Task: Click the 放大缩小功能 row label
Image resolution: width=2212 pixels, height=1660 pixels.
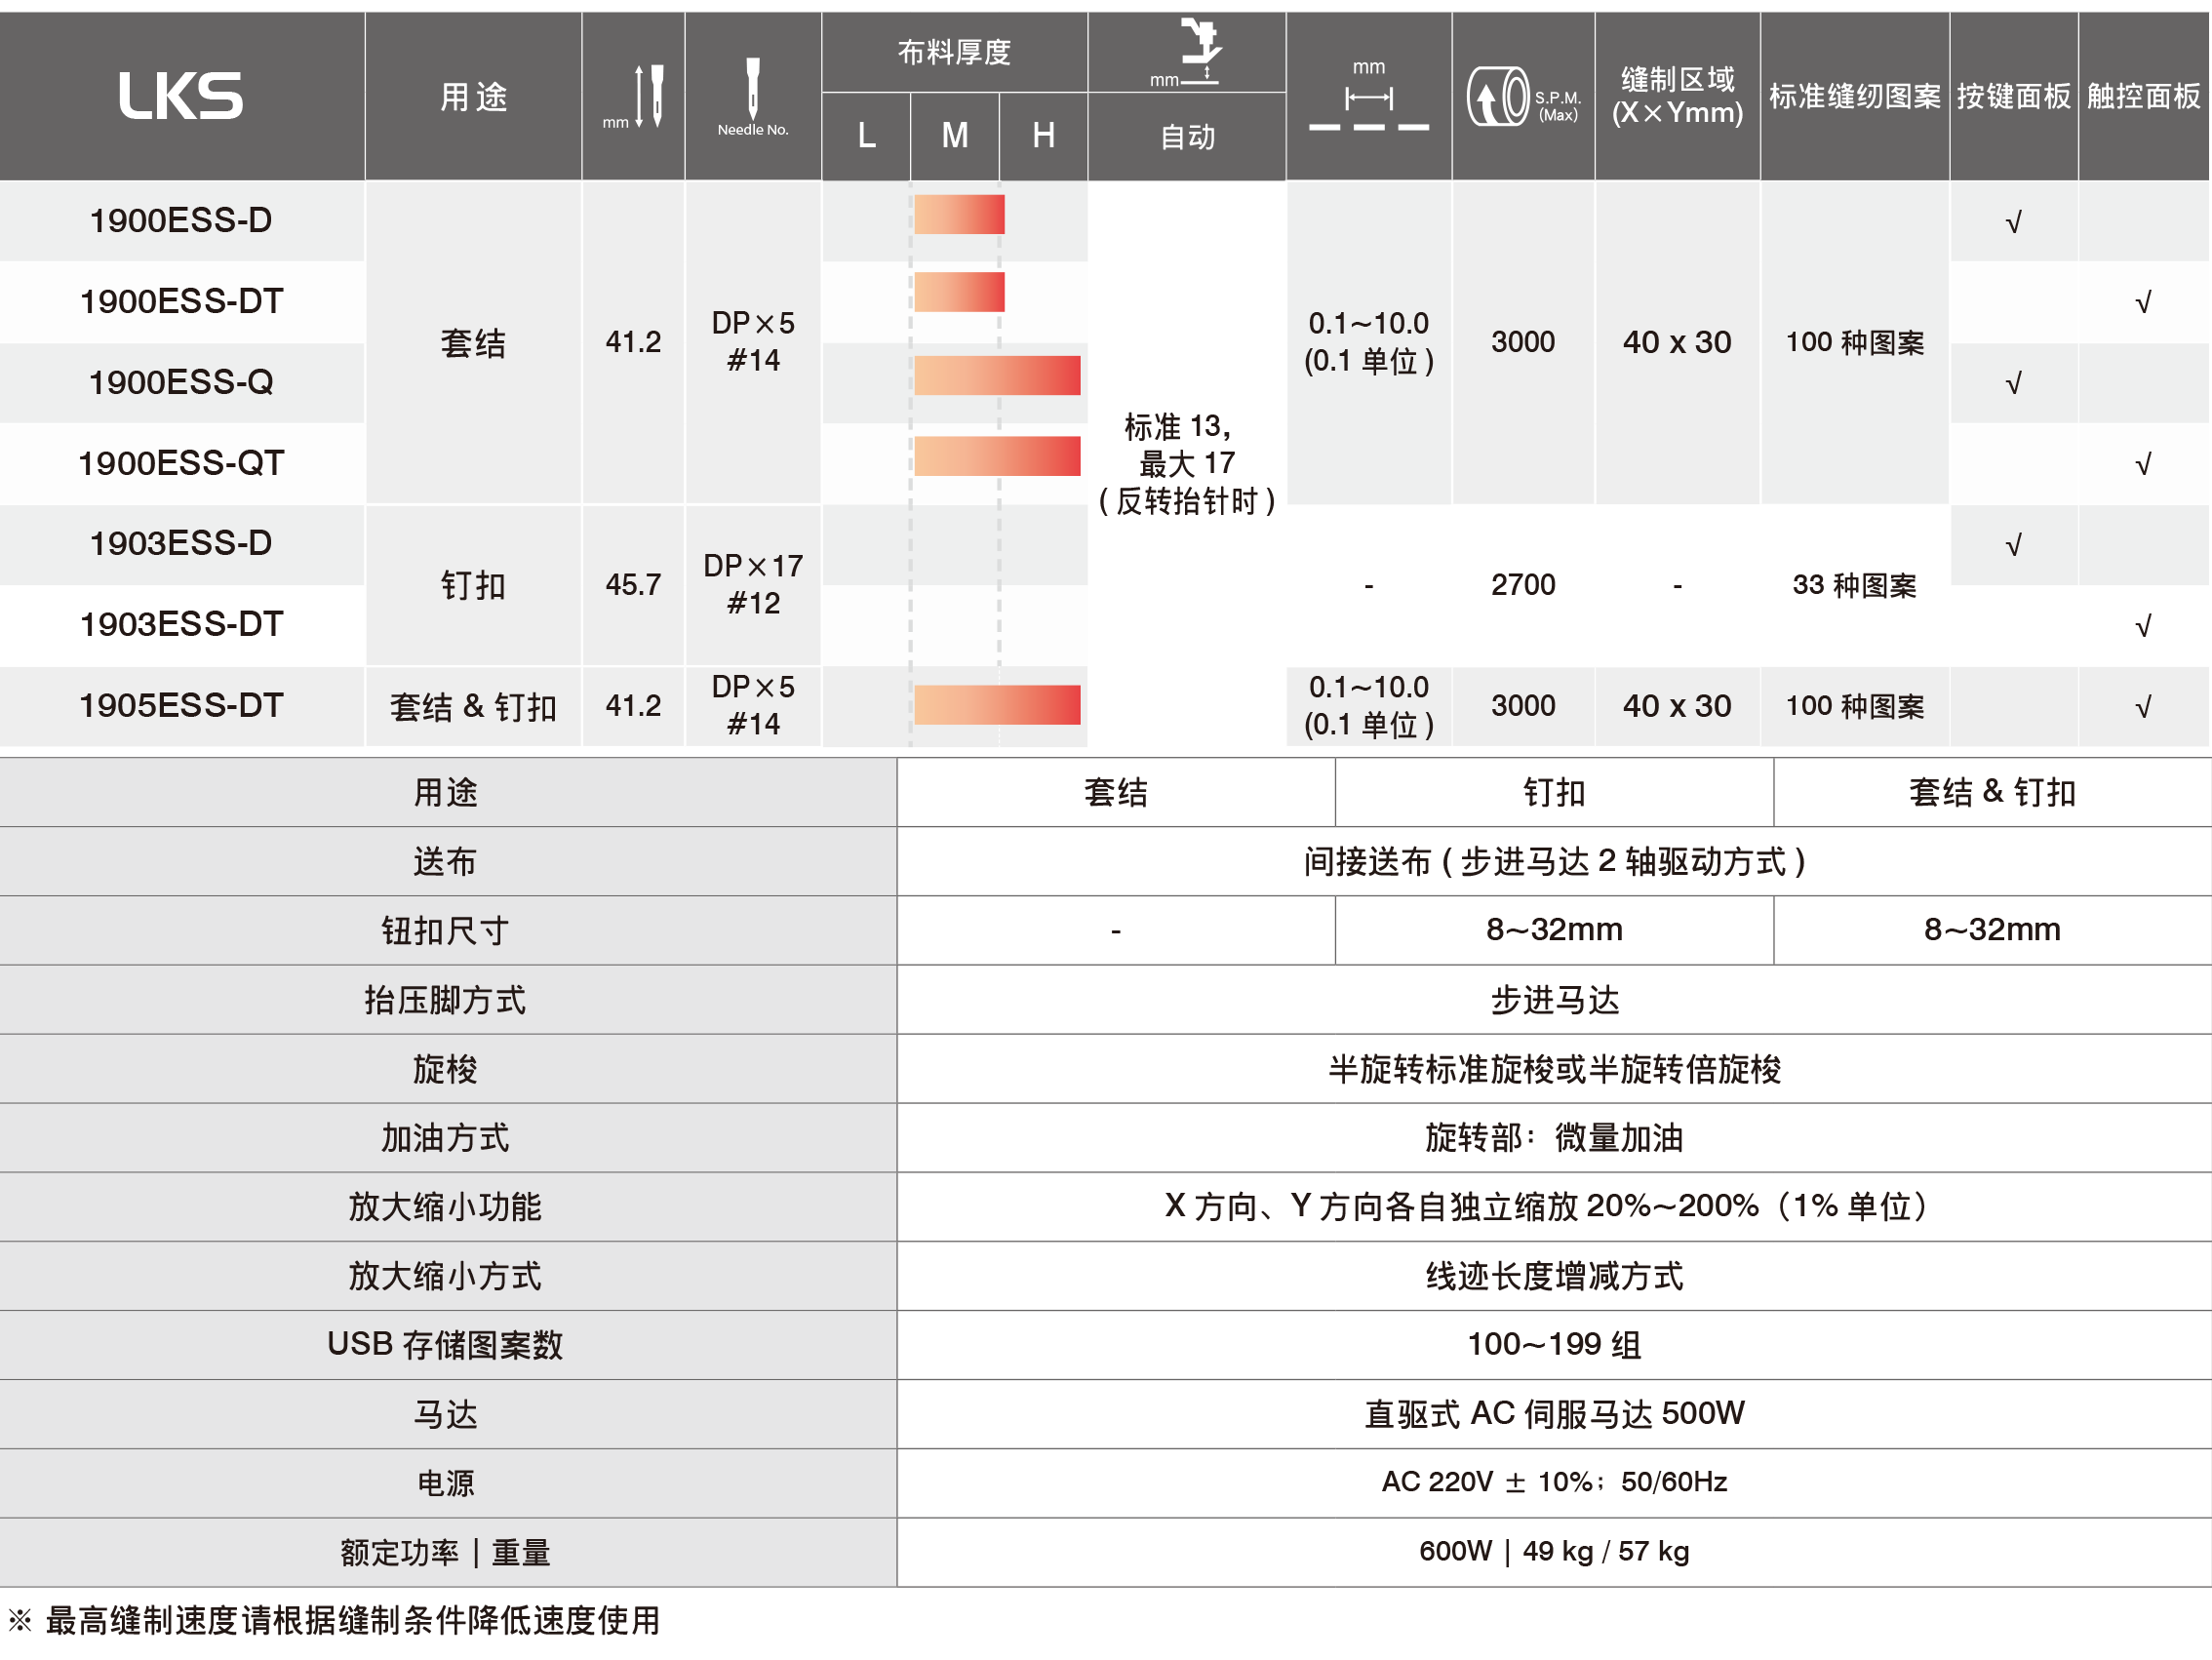Action: pyautogui.click(x=445, y=1206)
